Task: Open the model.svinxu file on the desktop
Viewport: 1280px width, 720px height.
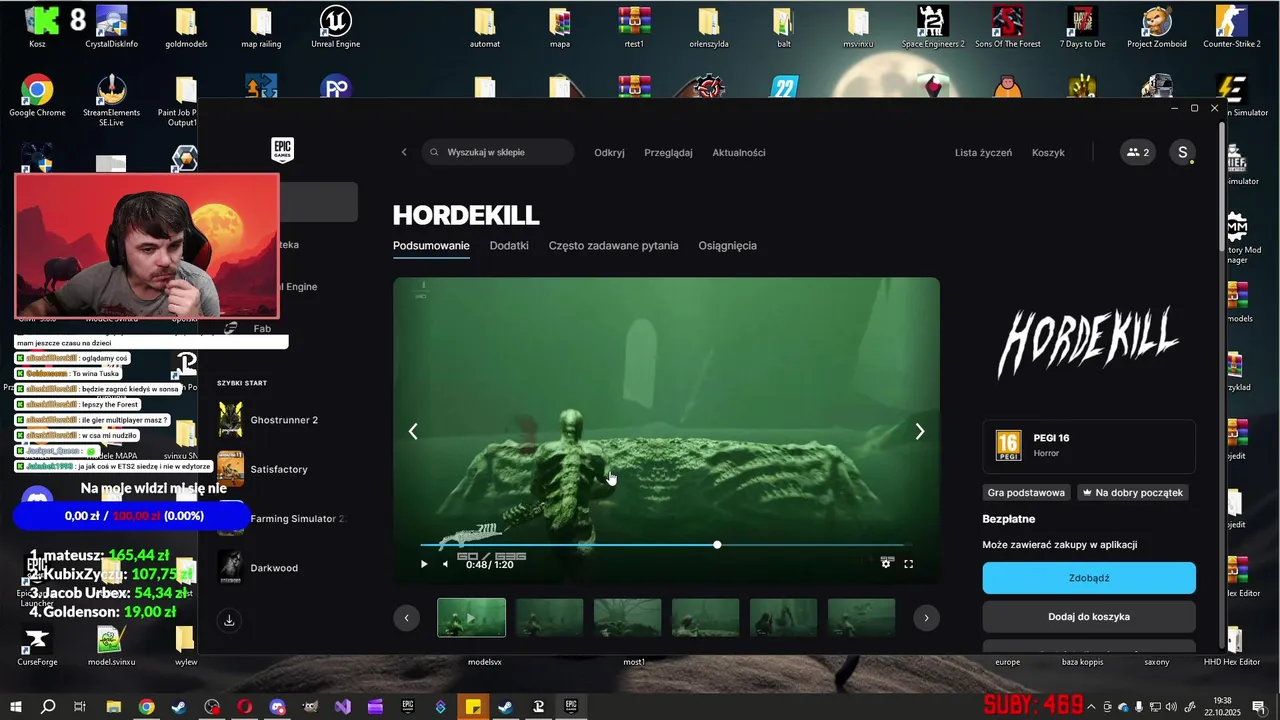Action: pyautogui.click(x=111, y=645)
